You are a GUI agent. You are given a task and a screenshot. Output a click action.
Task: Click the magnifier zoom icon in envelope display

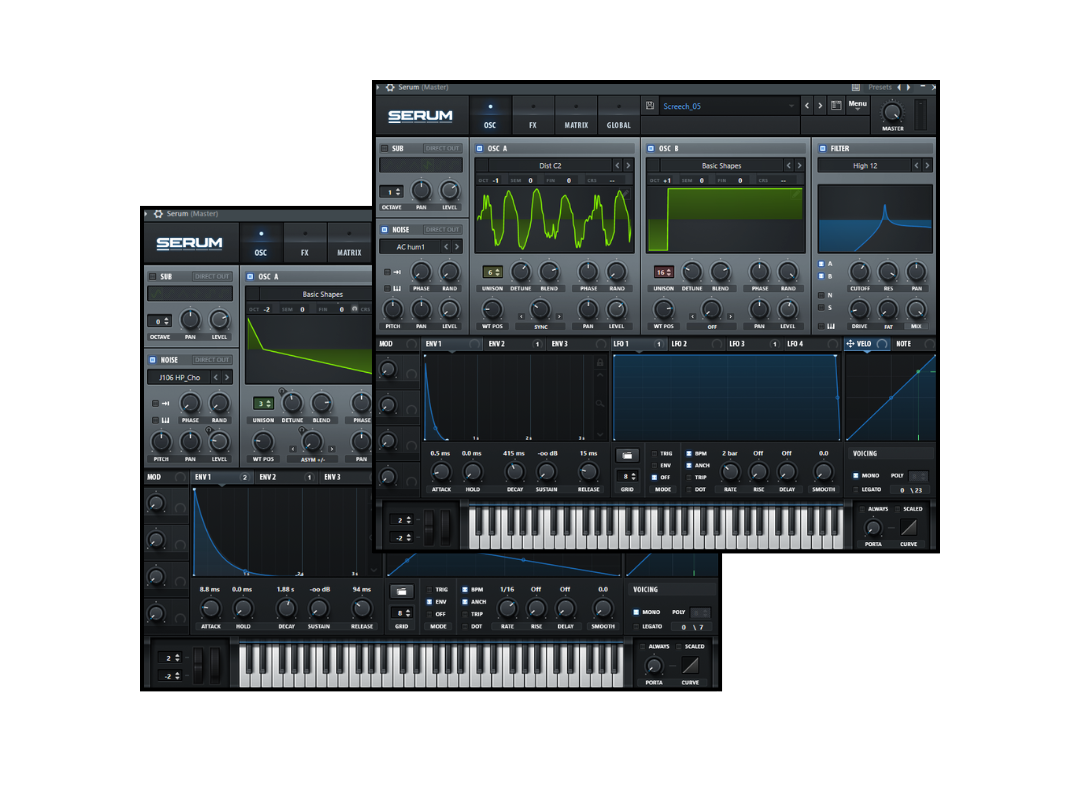click(600, 402)
